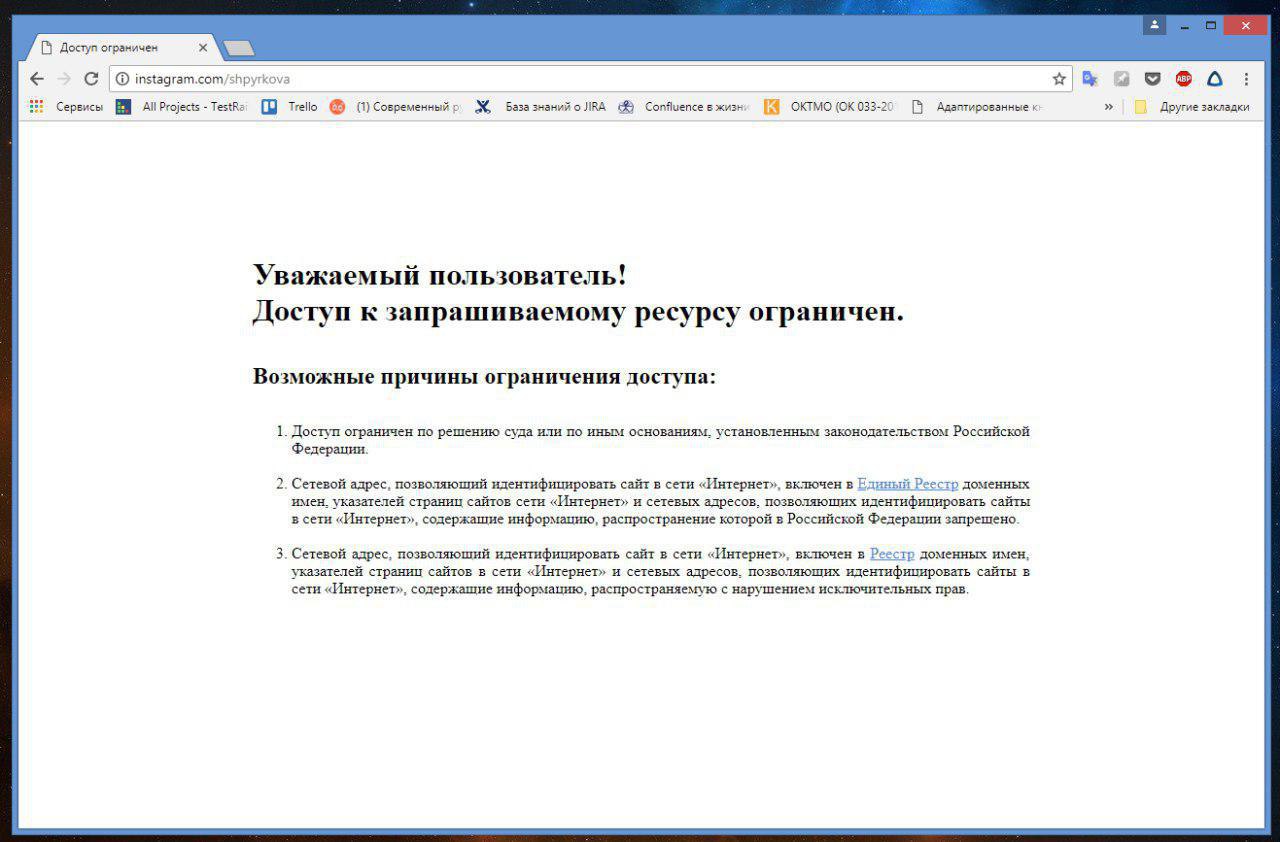Viewport: 1280px width, 842px height.
Task: Click the heading Уважаемый пользователь!
Action: 440,275
